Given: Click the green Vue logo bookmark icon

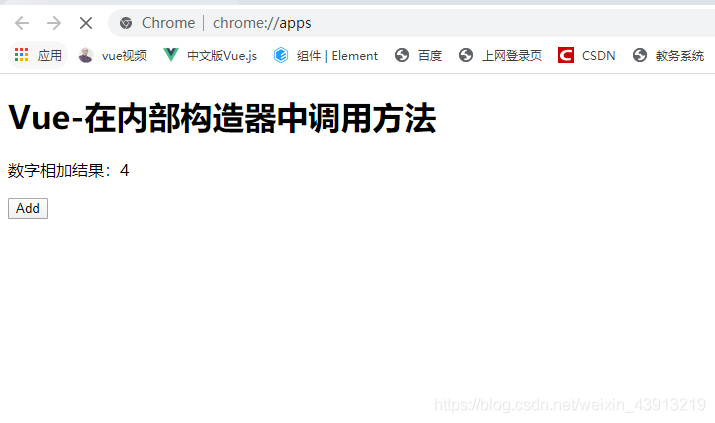Looking at the screenshot, I should [171, 55].
